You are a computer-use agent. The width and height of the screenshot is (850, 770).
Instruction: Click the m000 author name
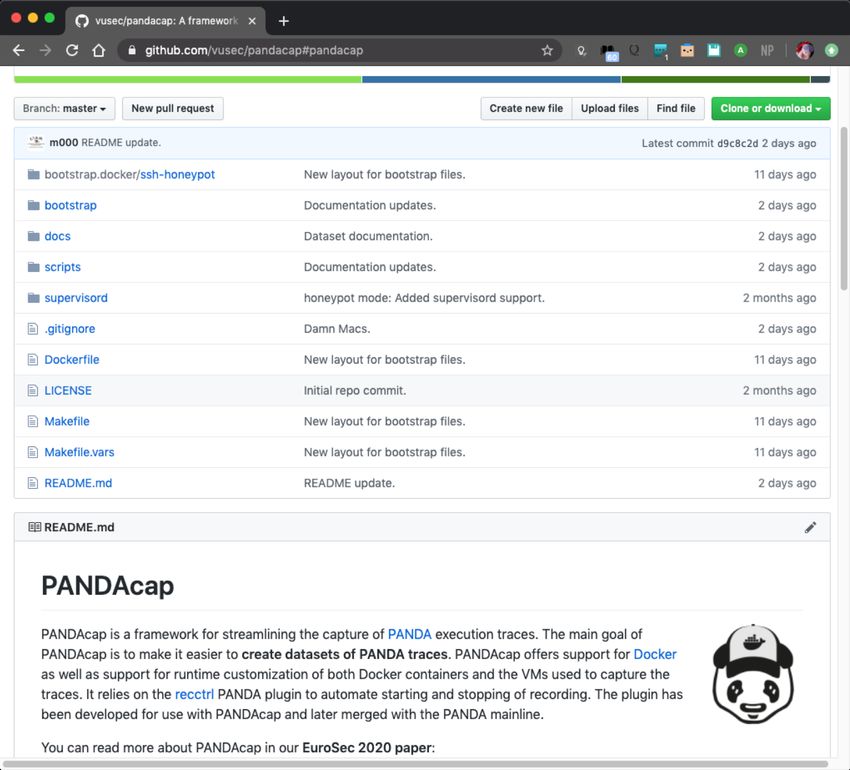(x=63, y=143)
